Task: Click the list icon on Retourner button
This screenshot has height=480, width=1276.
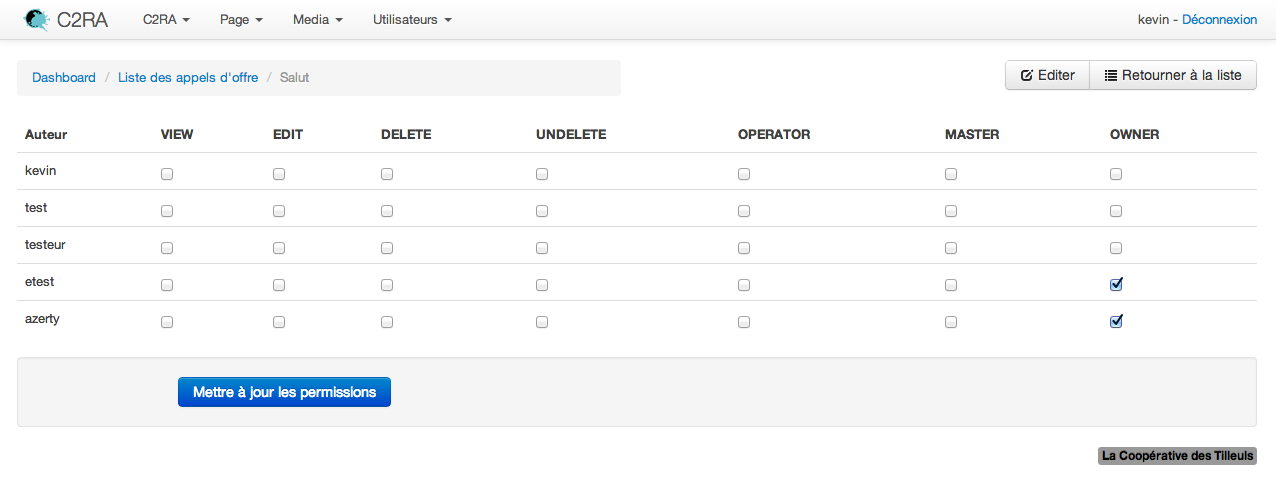Action: (1110, 76)
